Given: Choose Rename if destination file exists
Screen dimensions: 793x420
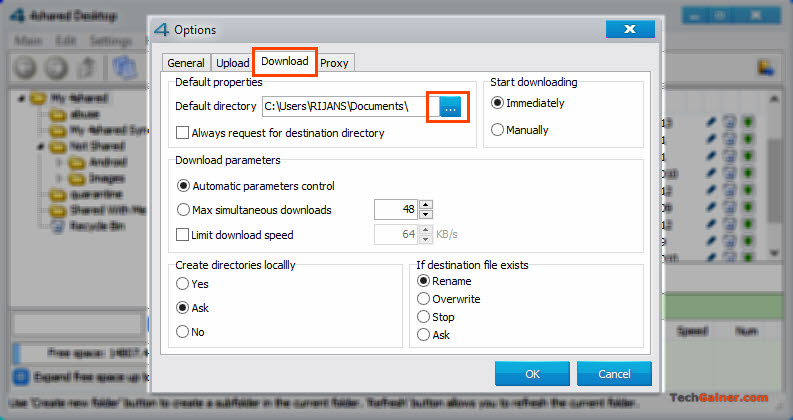Looking at the screenshot, I should coord(444,281).
